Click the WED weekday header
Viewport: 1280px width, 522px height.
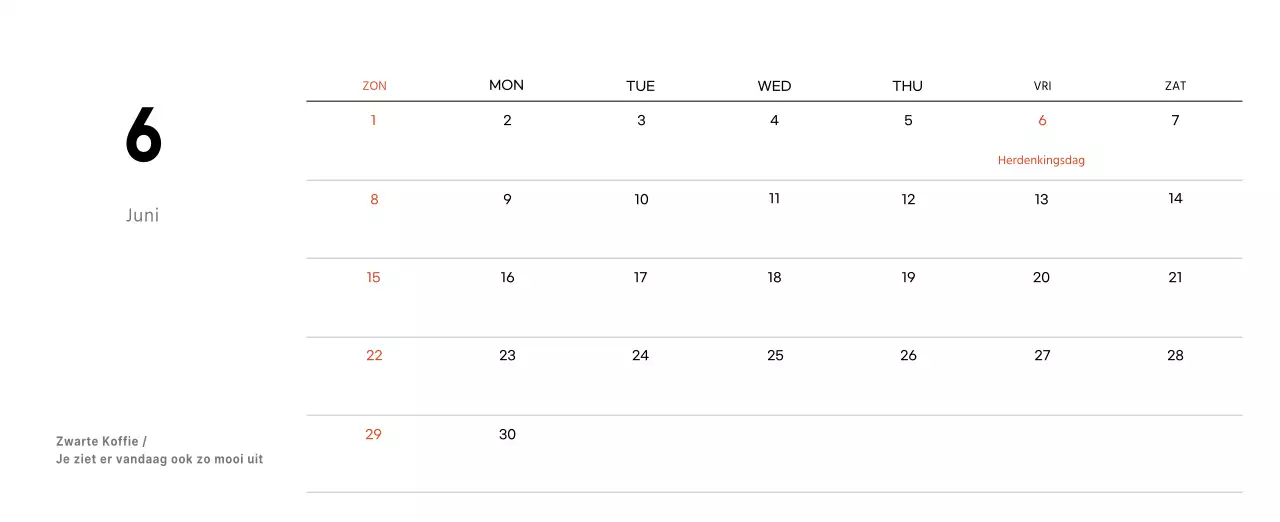pyautogui.click(x=774, y=86)
